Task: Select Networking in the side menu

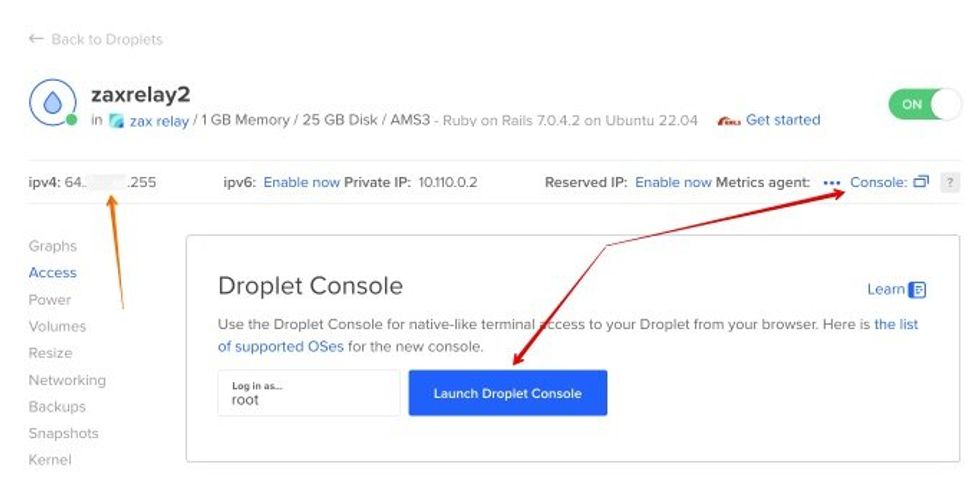Action: tap(67, 380)
